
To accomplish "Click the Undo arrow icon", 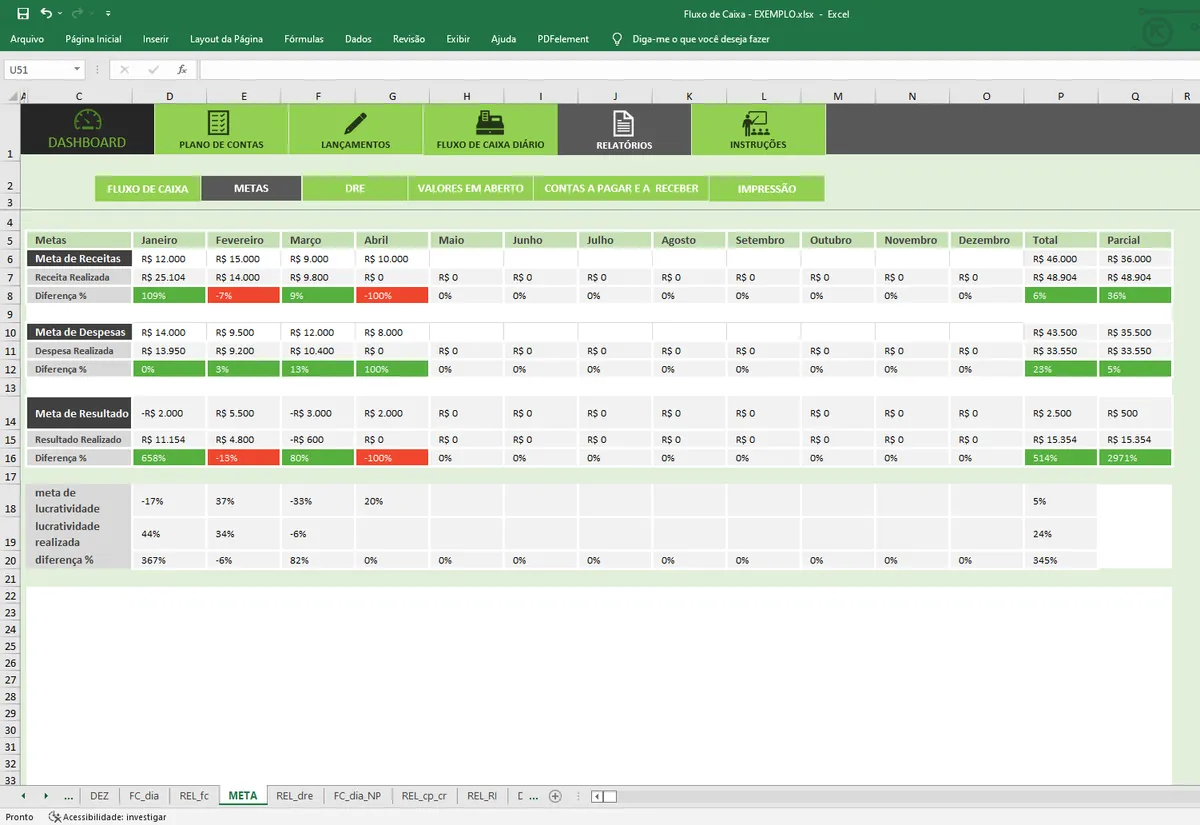I will [45, 14].
